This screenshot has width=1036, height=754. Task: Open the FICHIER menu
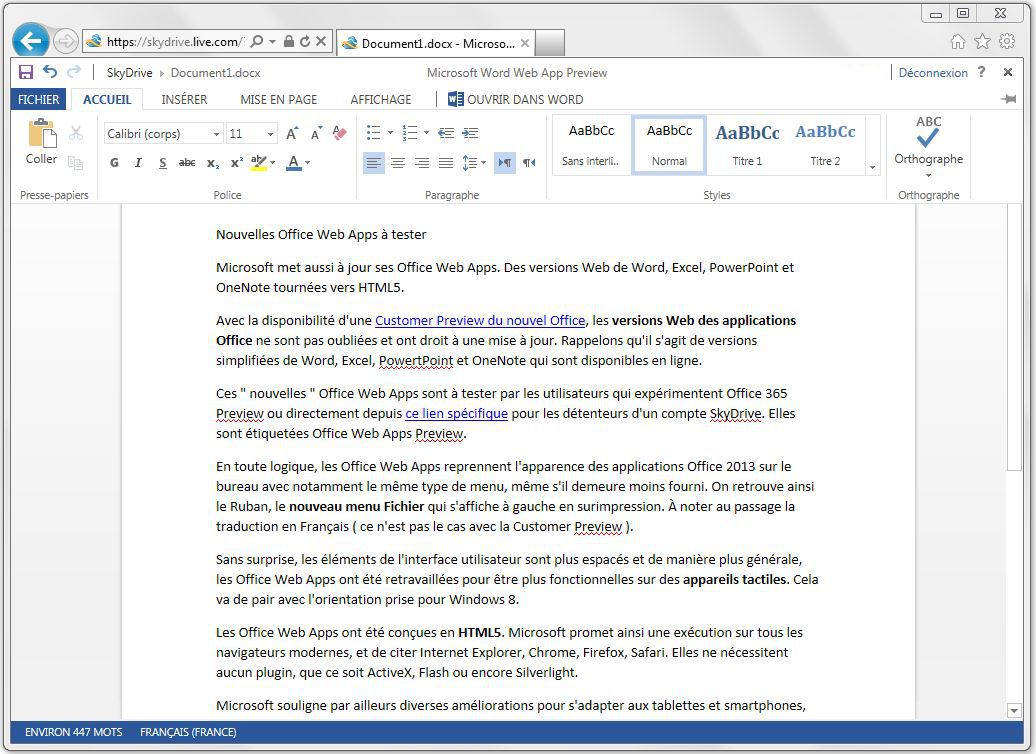38,99
